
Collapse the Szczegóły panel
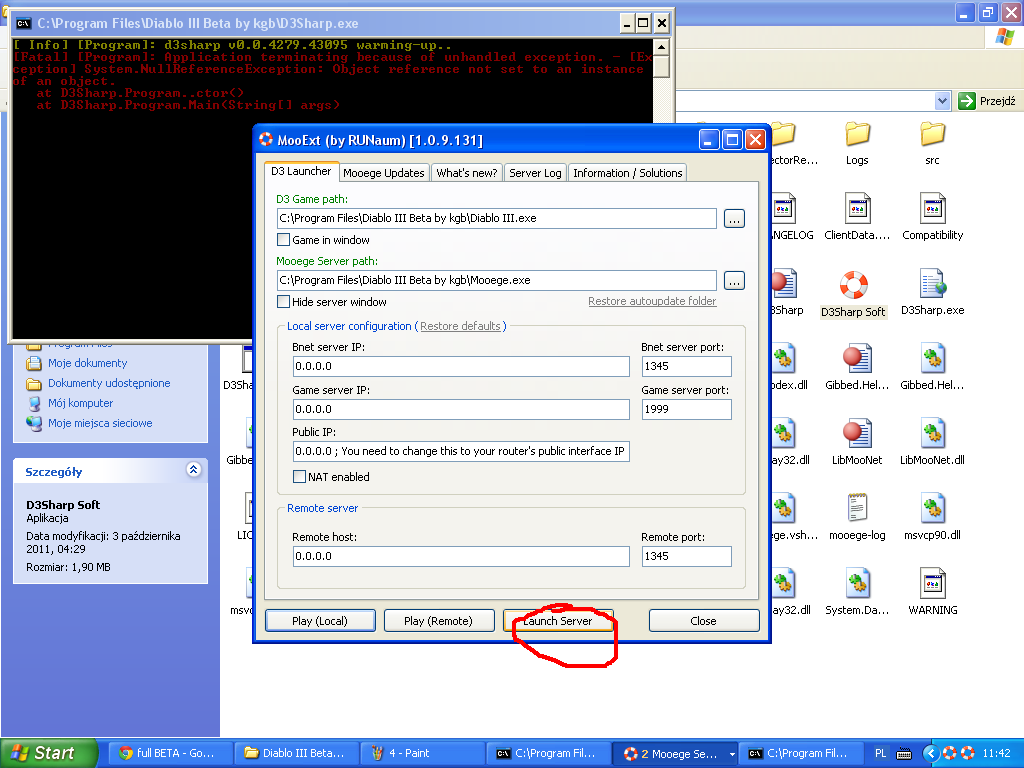click(x=193, y=470)
